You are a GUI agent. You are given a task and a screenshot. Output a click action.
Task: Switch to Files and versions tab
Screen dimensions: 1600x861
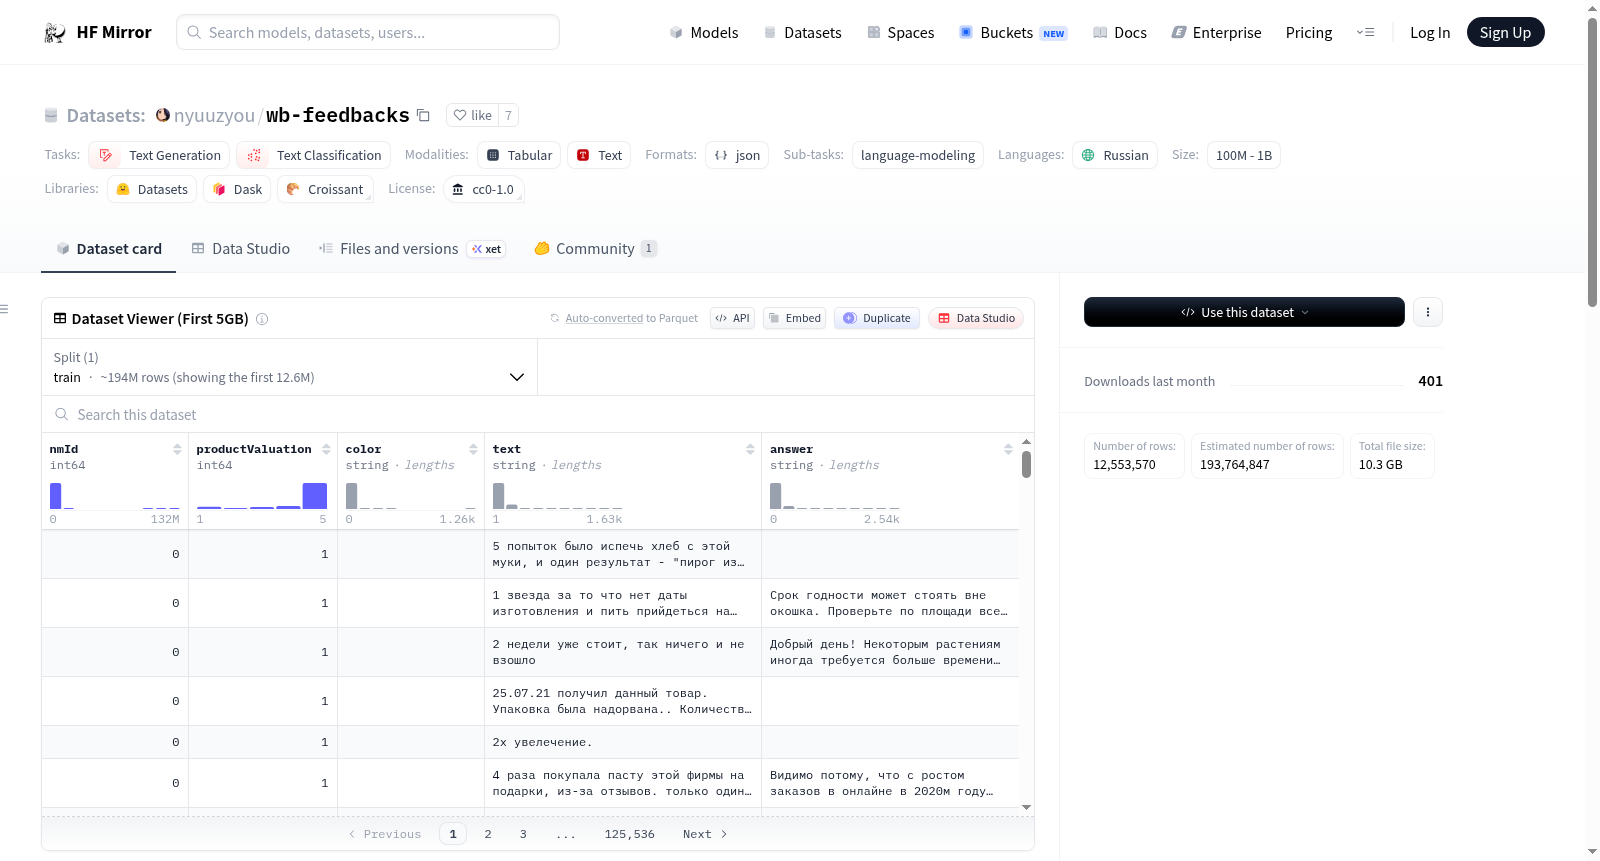coord(412,249)
